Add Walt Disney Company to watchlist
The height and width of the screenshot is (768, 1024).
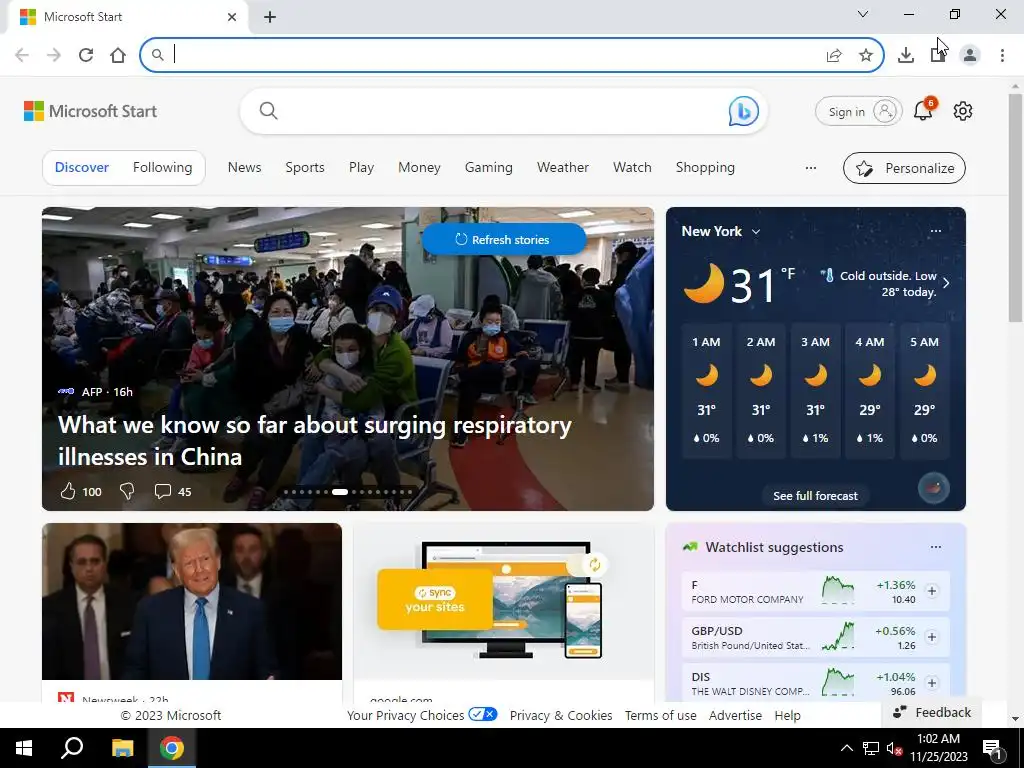[932, 682]
